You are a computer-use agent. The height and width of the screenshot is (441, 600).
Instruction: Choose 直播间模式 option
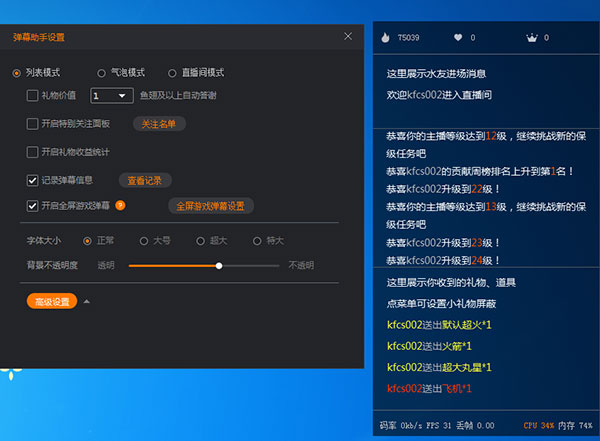(172, 73)
